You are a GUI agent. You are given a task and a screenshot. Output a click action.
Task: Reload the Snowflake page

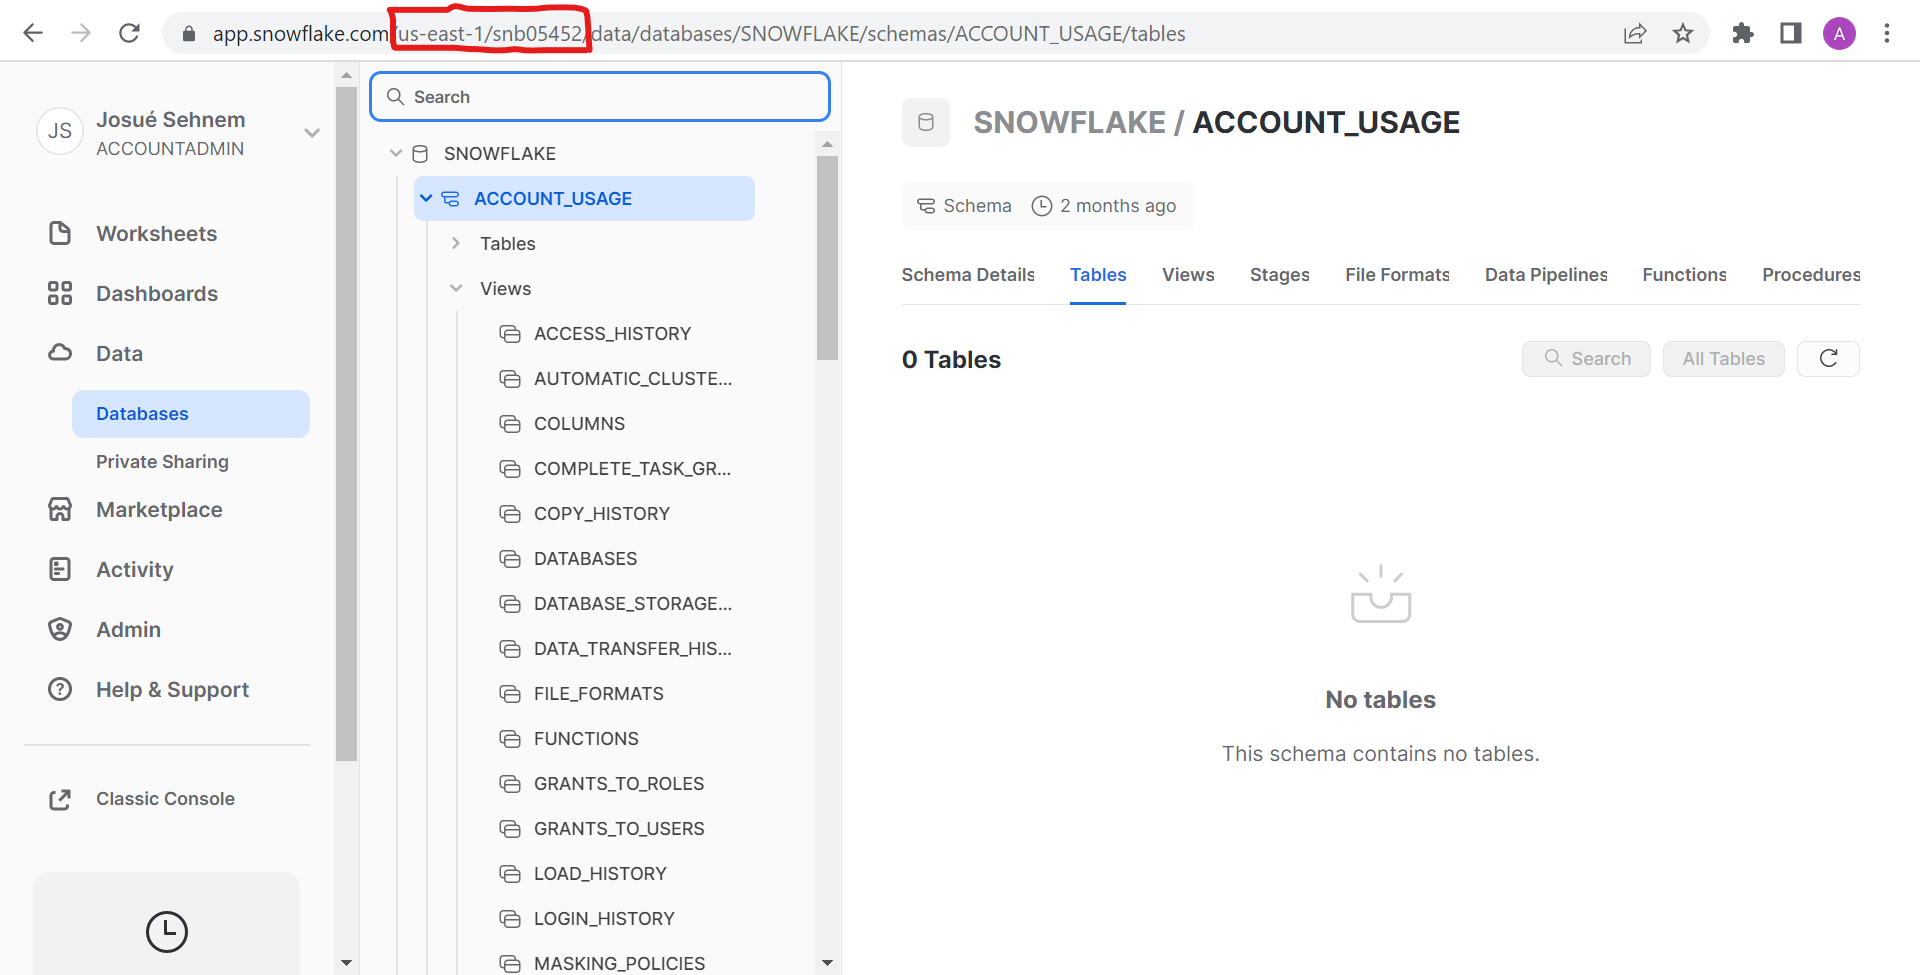click(129, 33)
